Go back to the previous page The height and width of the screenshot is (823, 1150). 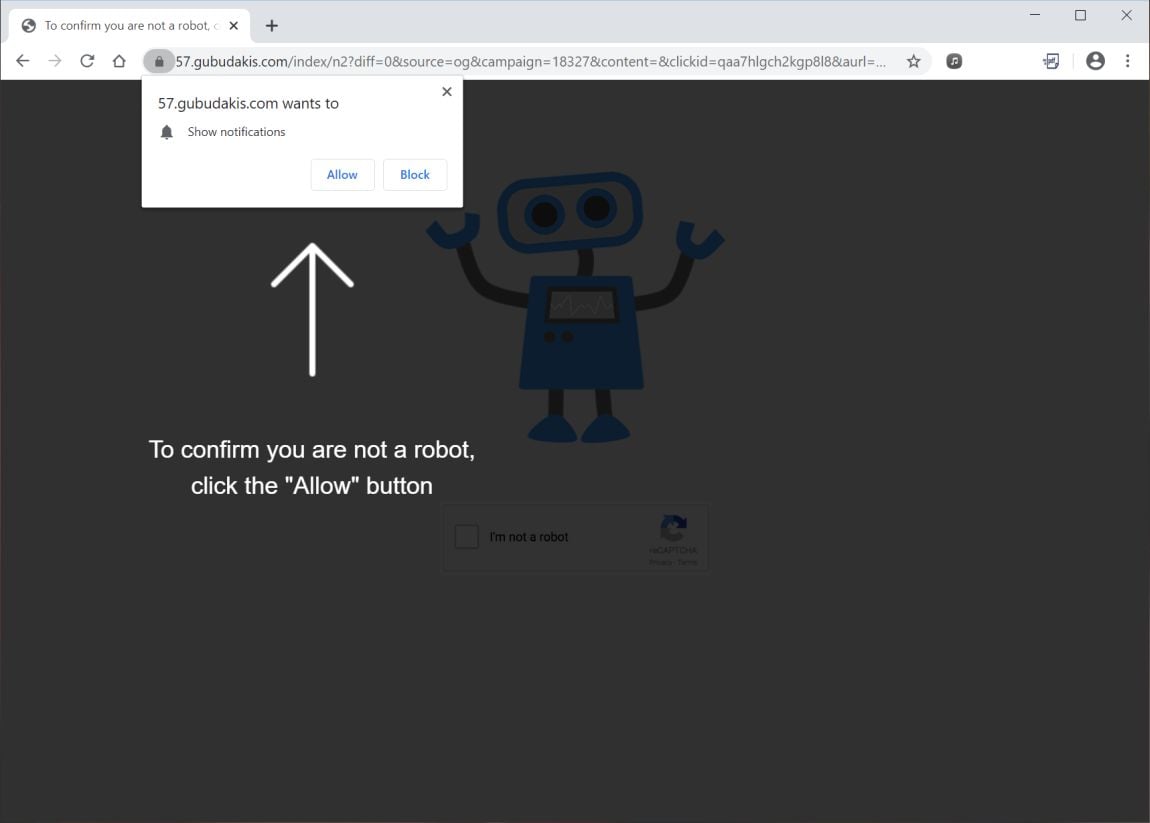23,61
